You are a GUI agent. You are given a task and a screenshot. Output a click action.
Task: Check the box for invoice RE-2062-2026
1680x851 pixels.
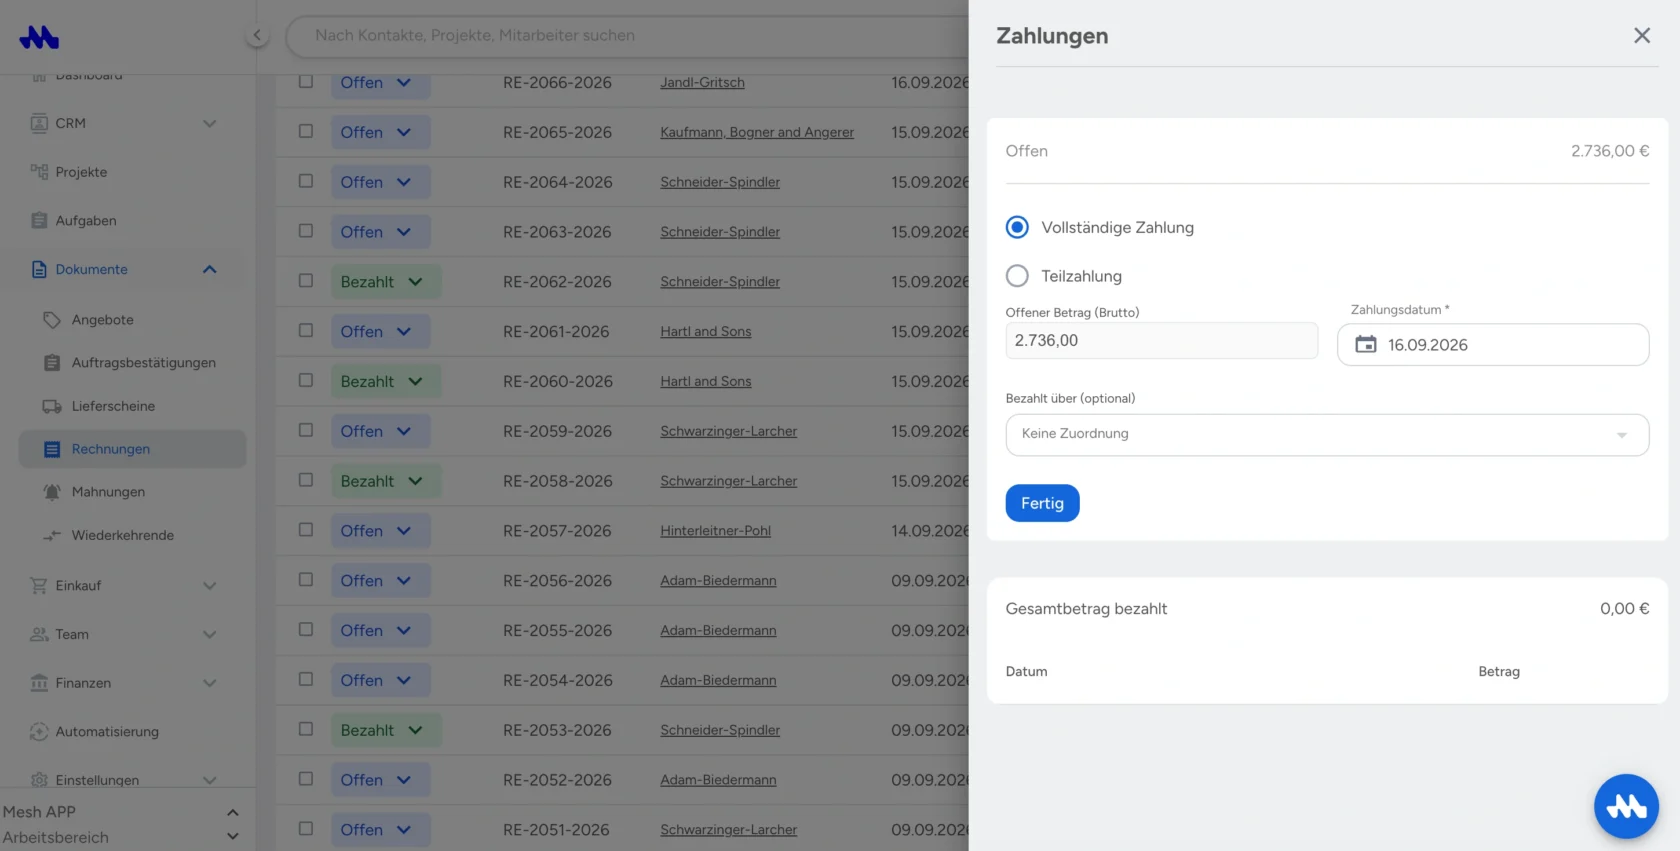pos(306,281)
